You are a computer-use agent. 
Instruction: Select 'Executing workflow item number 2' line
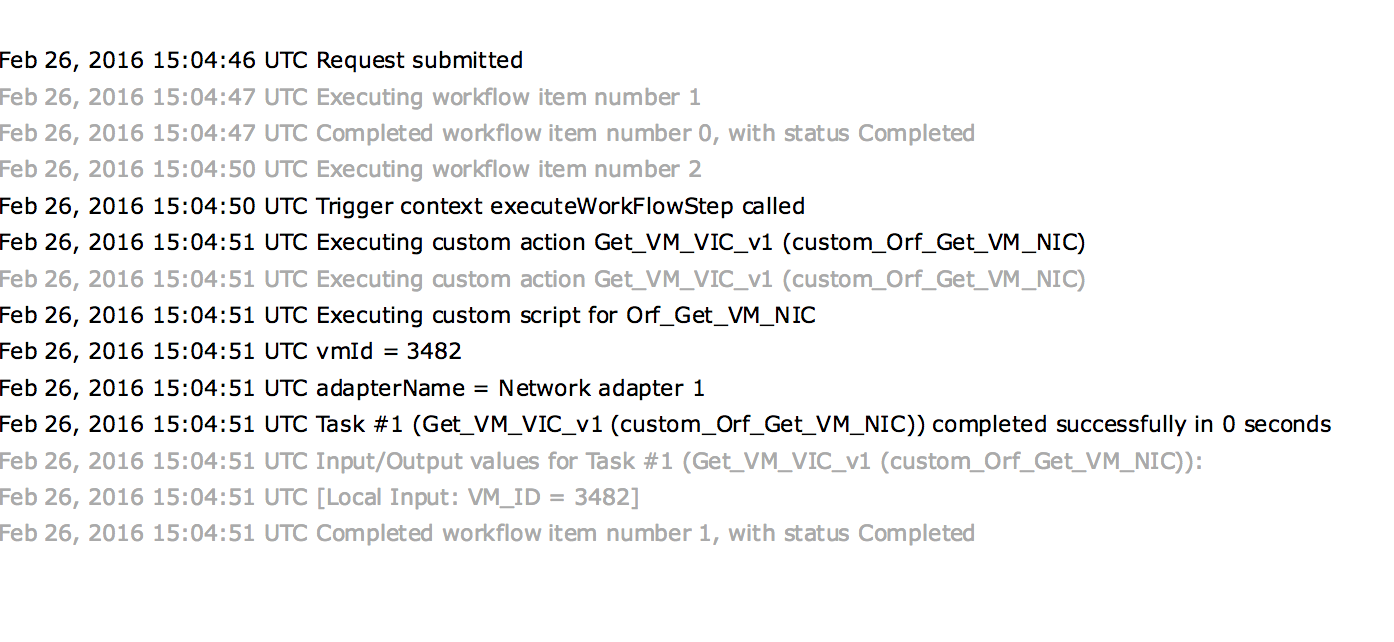click(x=350, y=169)
